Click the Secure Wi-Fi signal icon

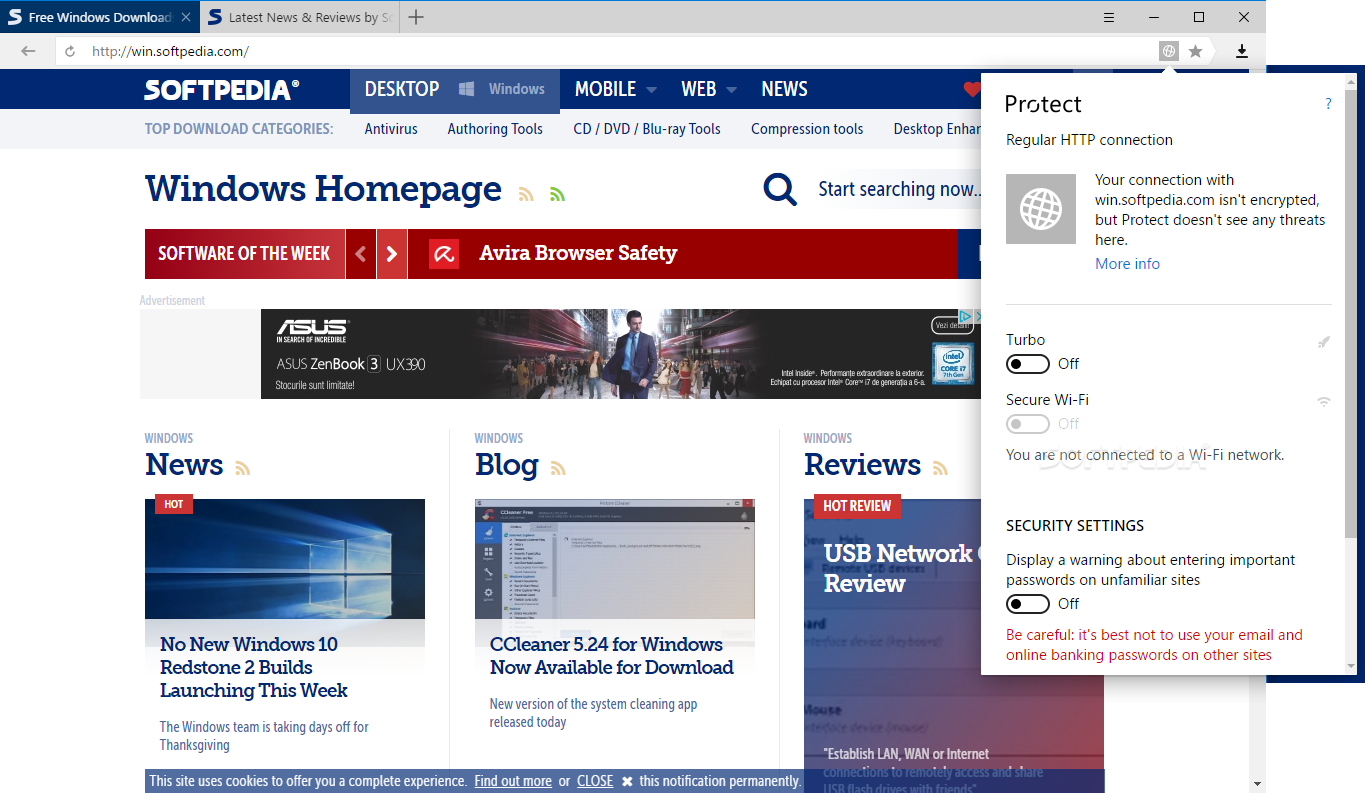coord(1324,401)
